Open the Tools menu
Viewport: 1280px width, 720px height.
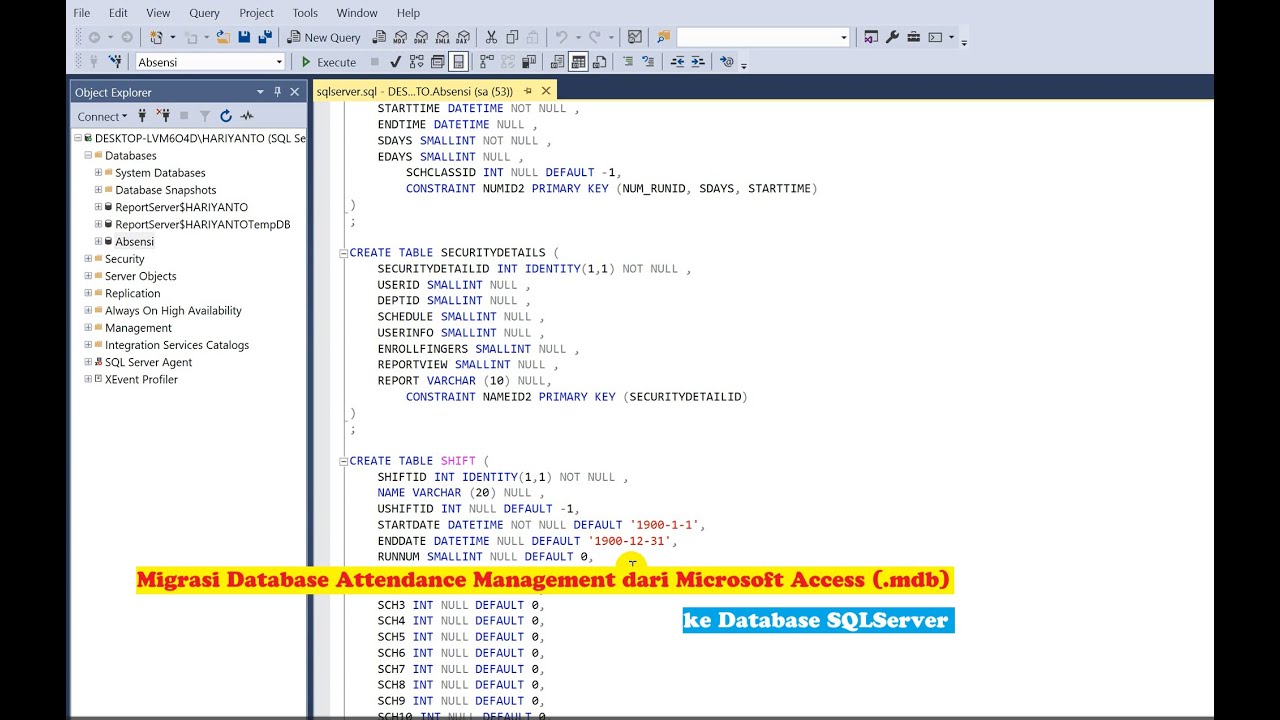coord(305,13)
